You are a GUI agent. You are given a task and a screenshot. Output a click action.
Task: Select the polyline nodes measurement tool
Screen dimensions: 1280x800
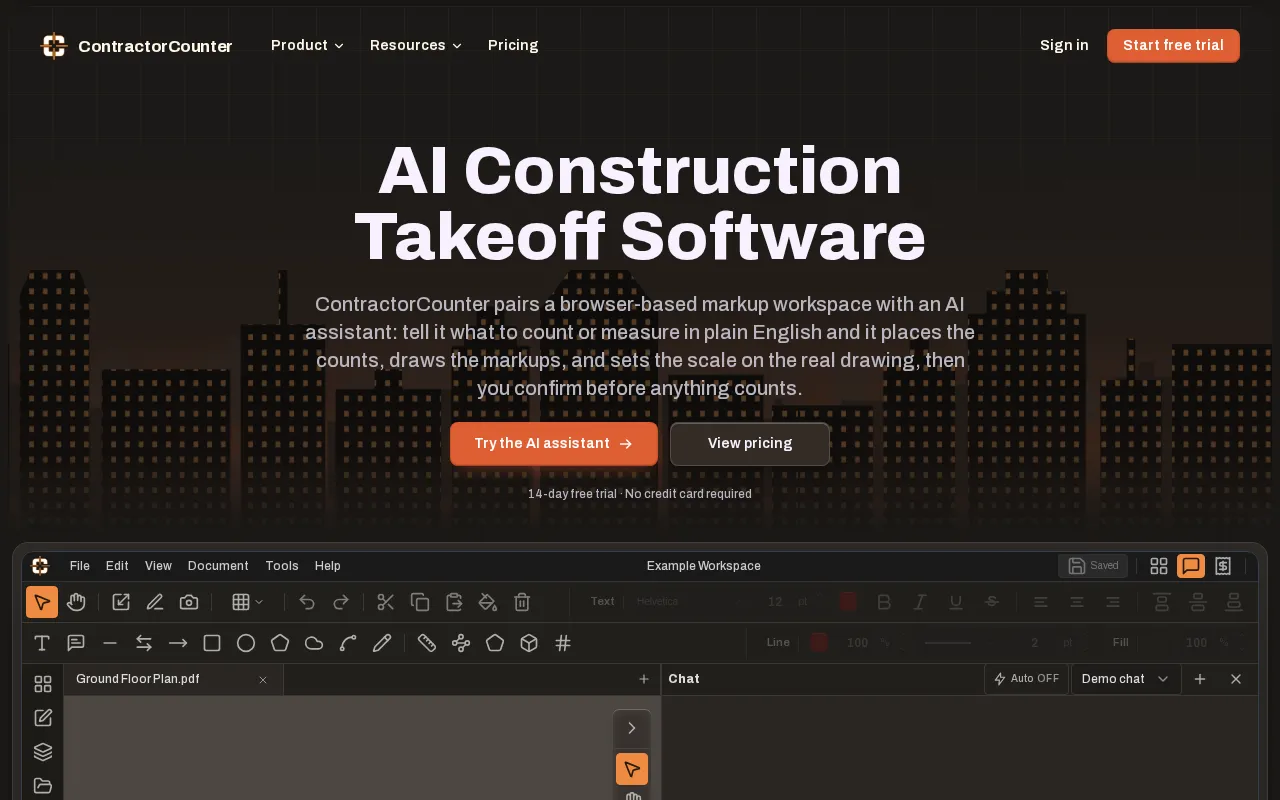(461, 643)
